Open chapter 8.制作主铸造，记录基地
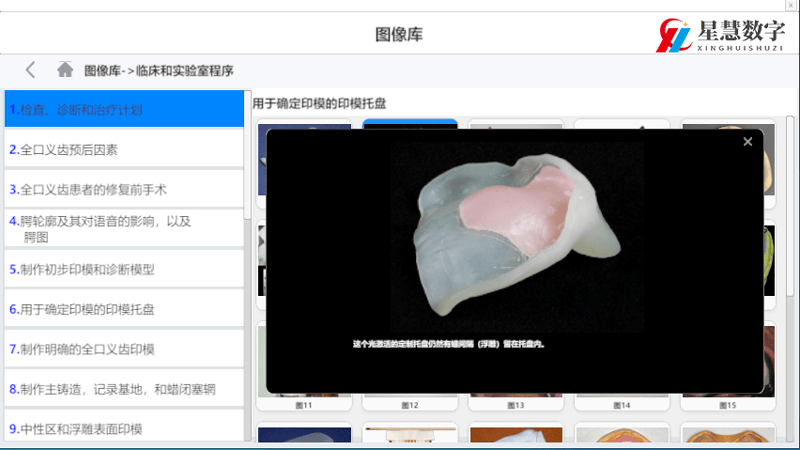This screenshot has height=450, width=800. click(x=124, y=389)
